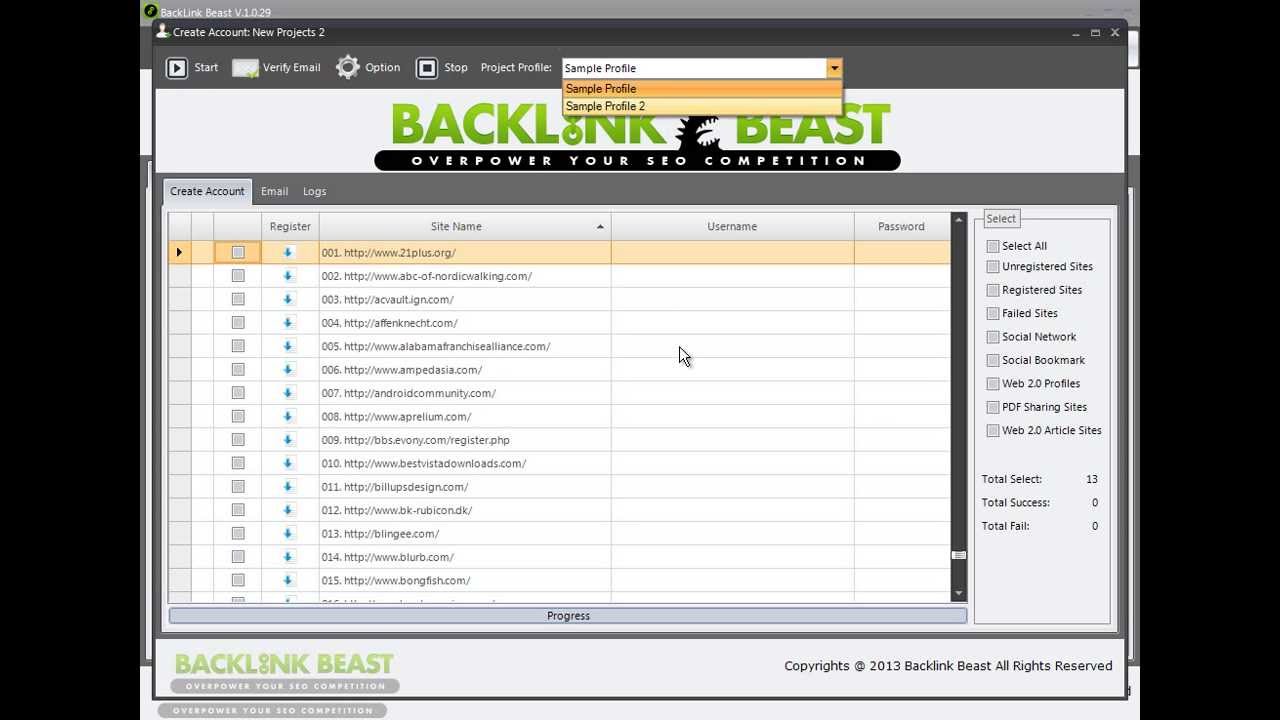
Task: Click the Register column header
Action: point(290,226)
